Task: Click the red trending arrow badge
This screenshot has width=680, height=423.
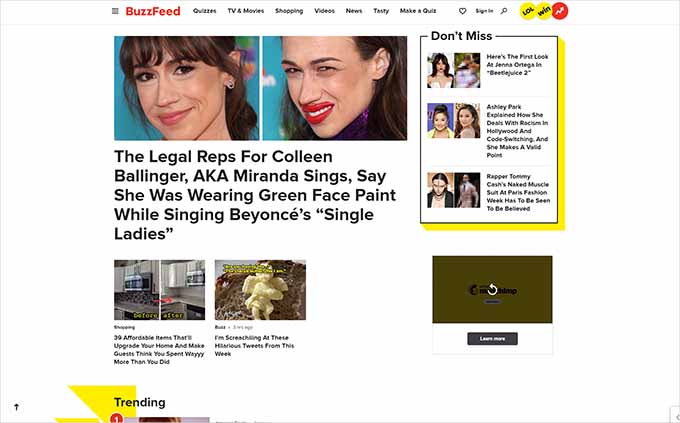Action: pos(560,11)
